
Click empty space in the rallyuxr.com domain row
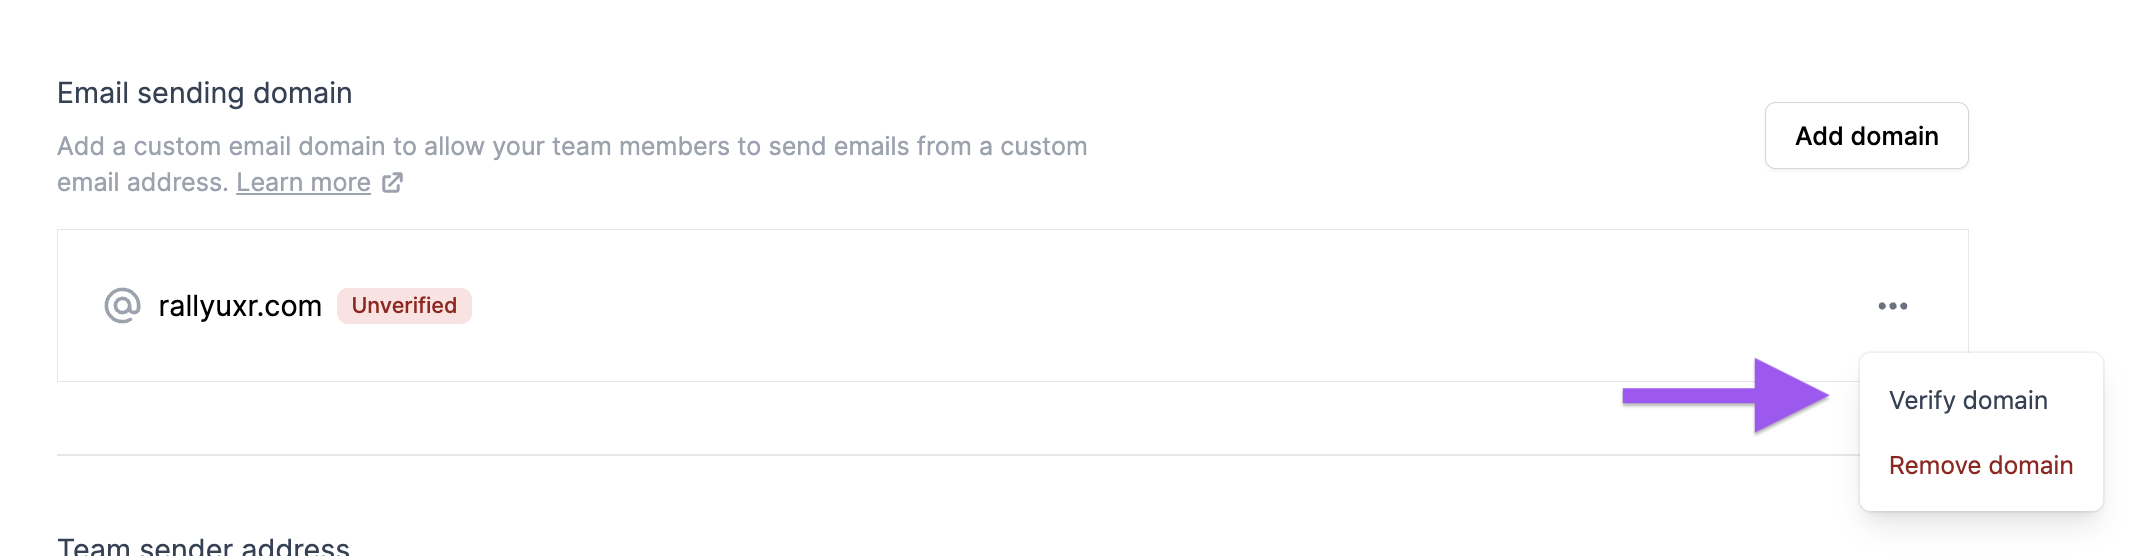pos(1100,306)
